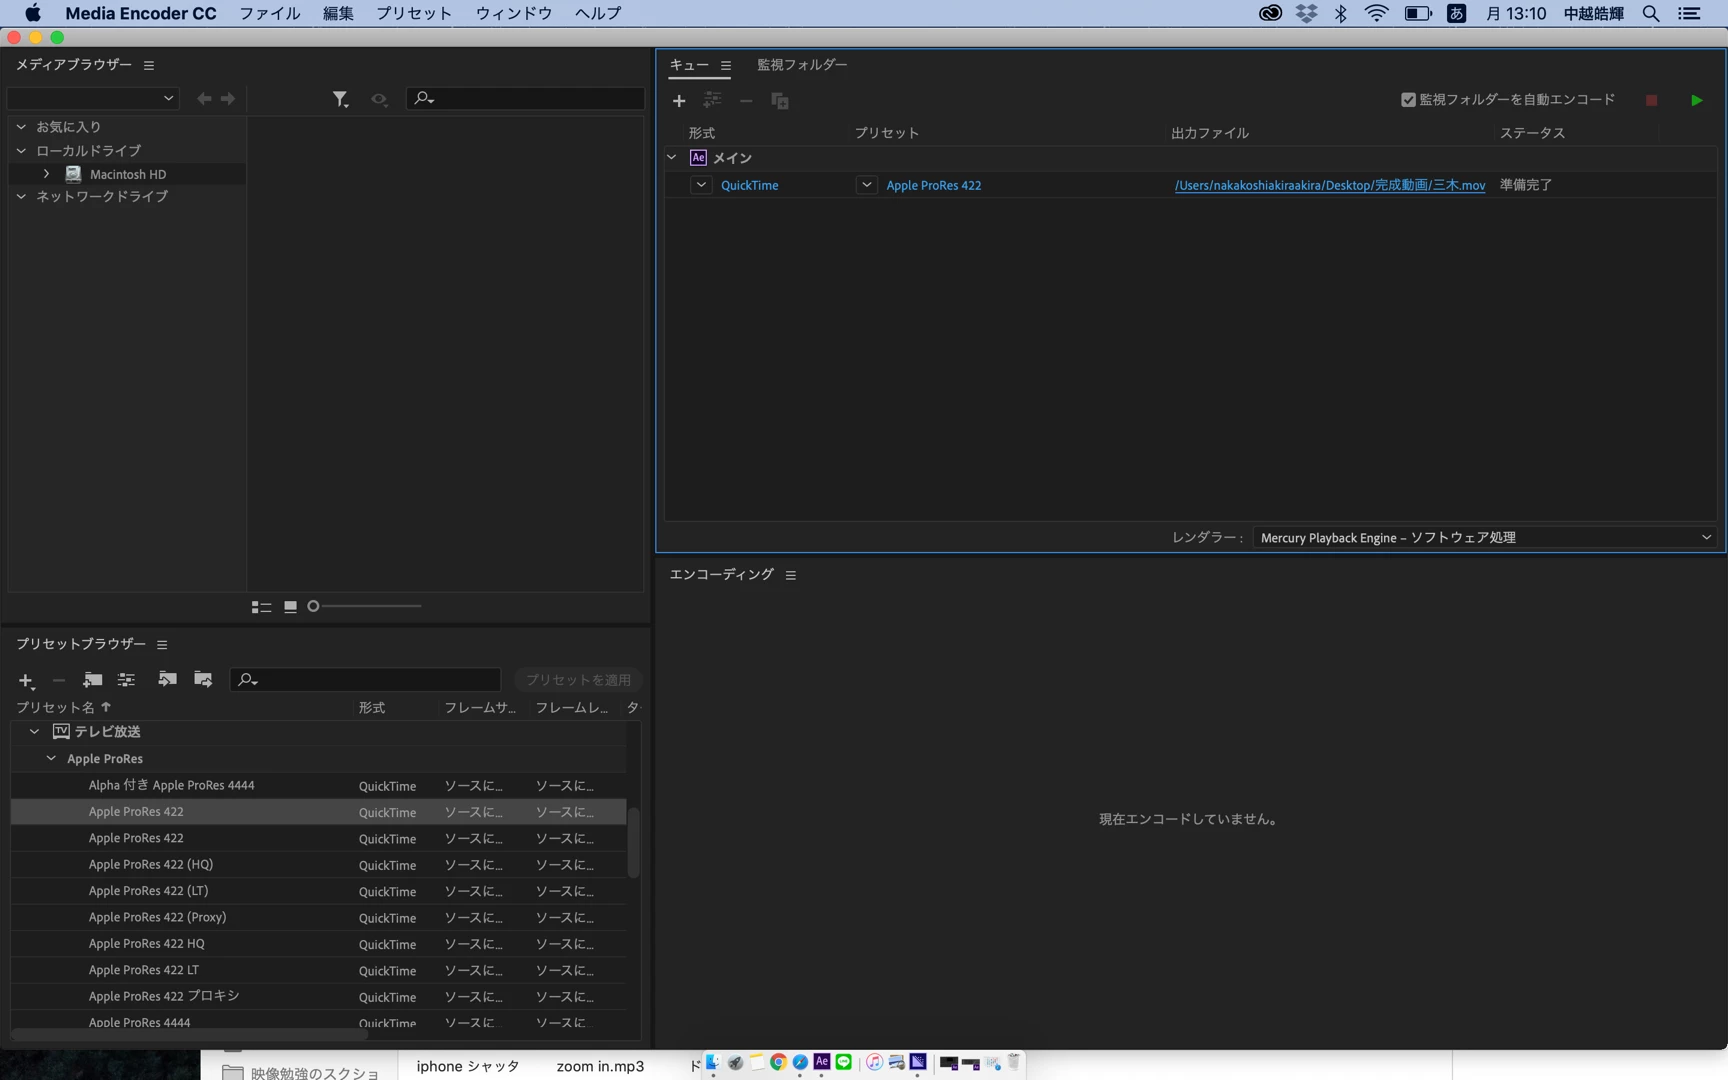Open the Apple ProRes 422 preset dropdown arrow

[867, 185]
